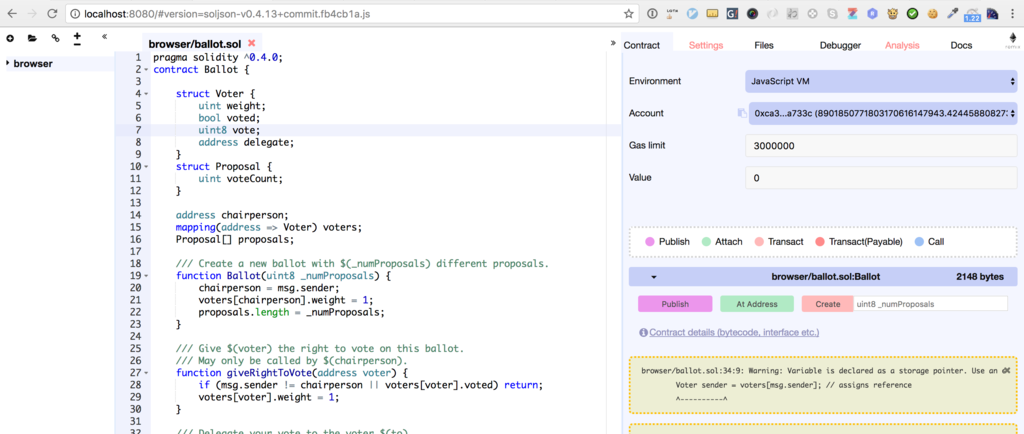Image resolution: width=1024 pixels, height=434 pixels.
Task: Open the Account selector dropdown
Action: (x=882, y=113)
